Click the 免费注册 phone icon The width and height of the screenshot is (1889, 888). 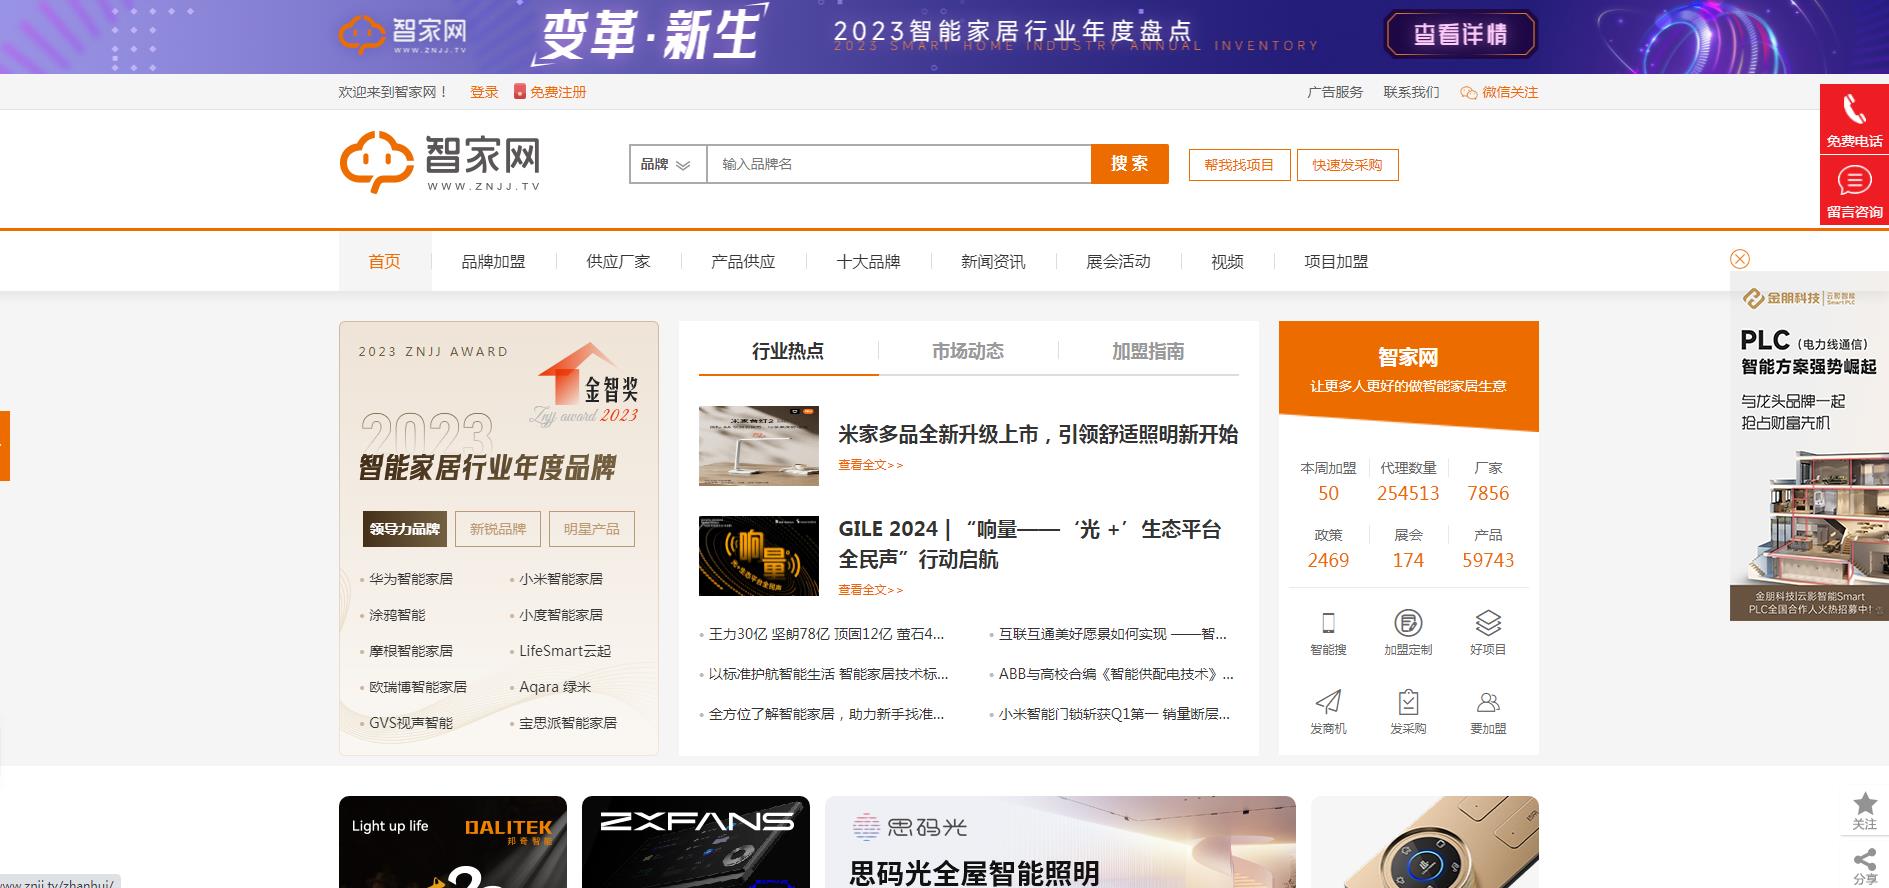pyautogui.click(x=520, y=91)
